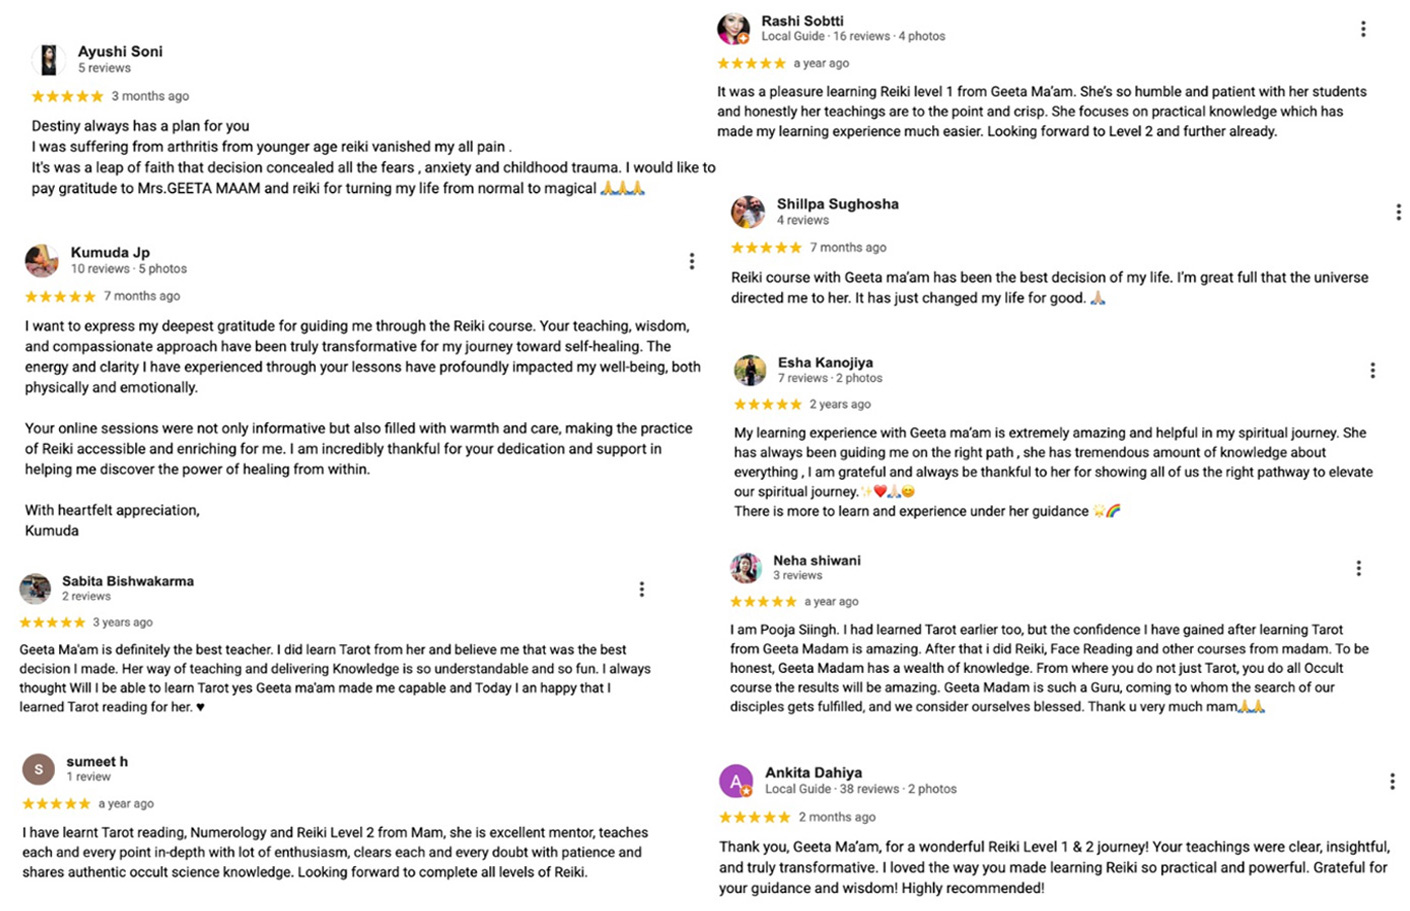Open options menu for Ankita Dahiya's review

pyautogui.click(x=1391, y=781)
